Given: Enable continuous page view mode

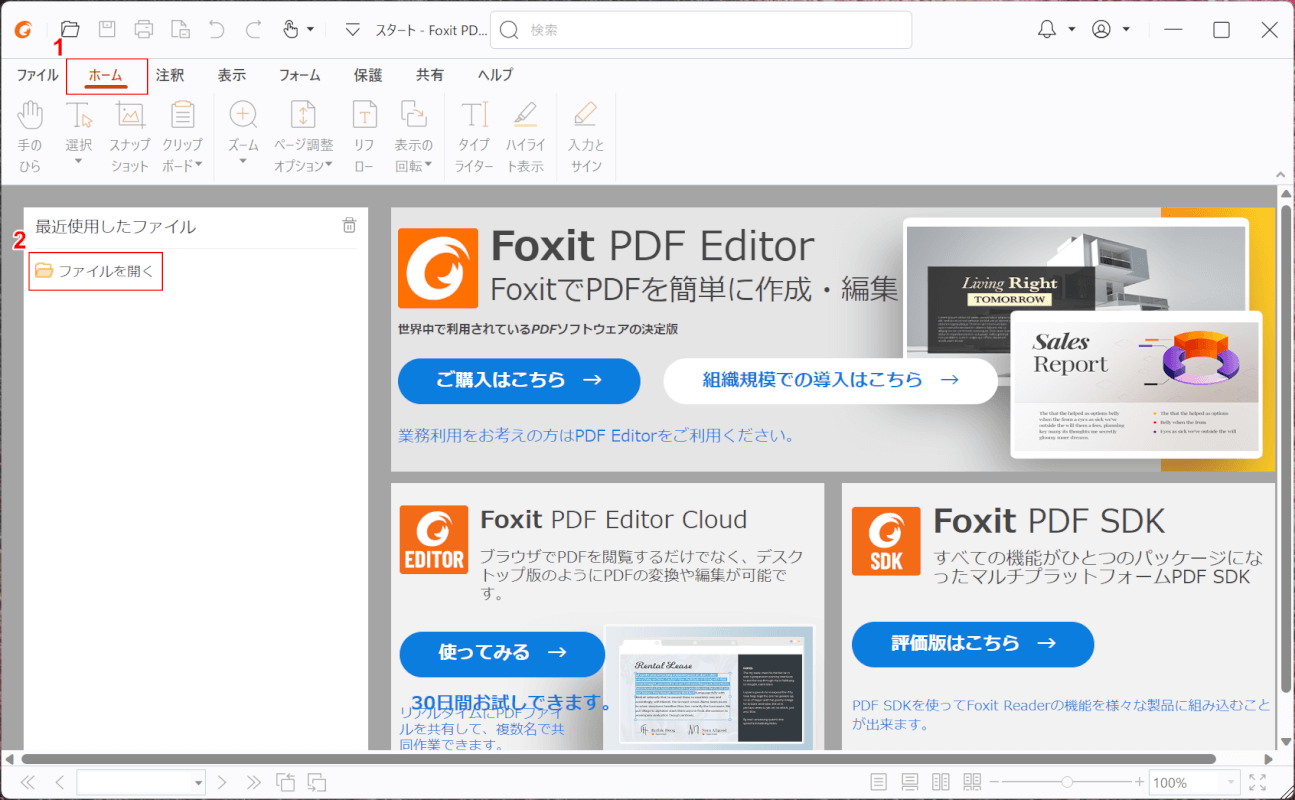Looking at the screenshot, I should click(910, 782).
